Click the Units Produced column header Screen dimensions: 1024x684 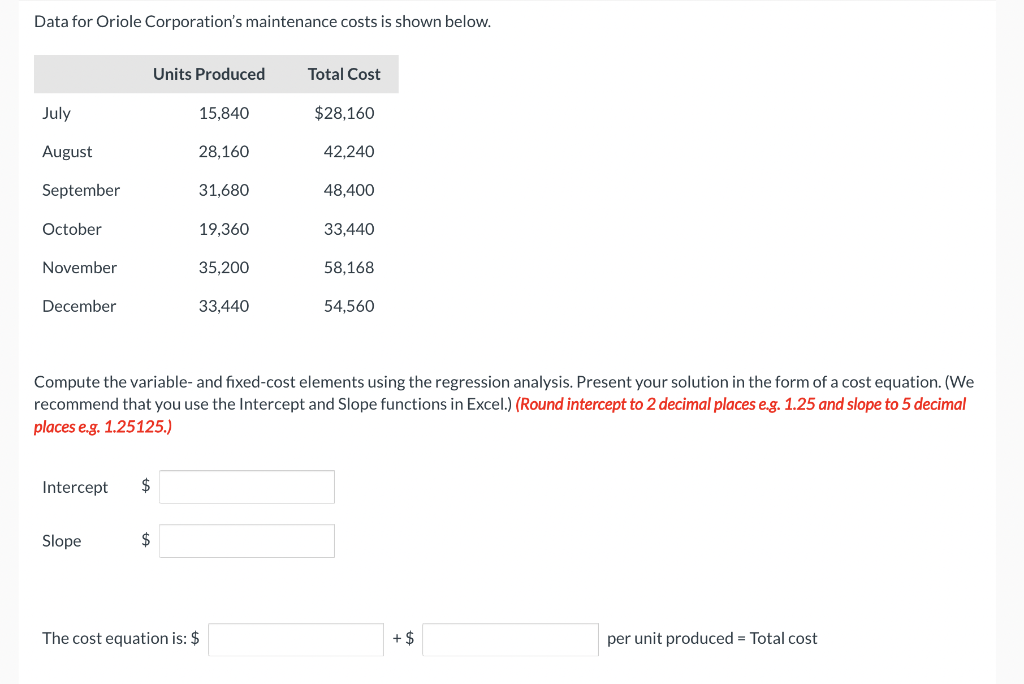pos(209,73)
